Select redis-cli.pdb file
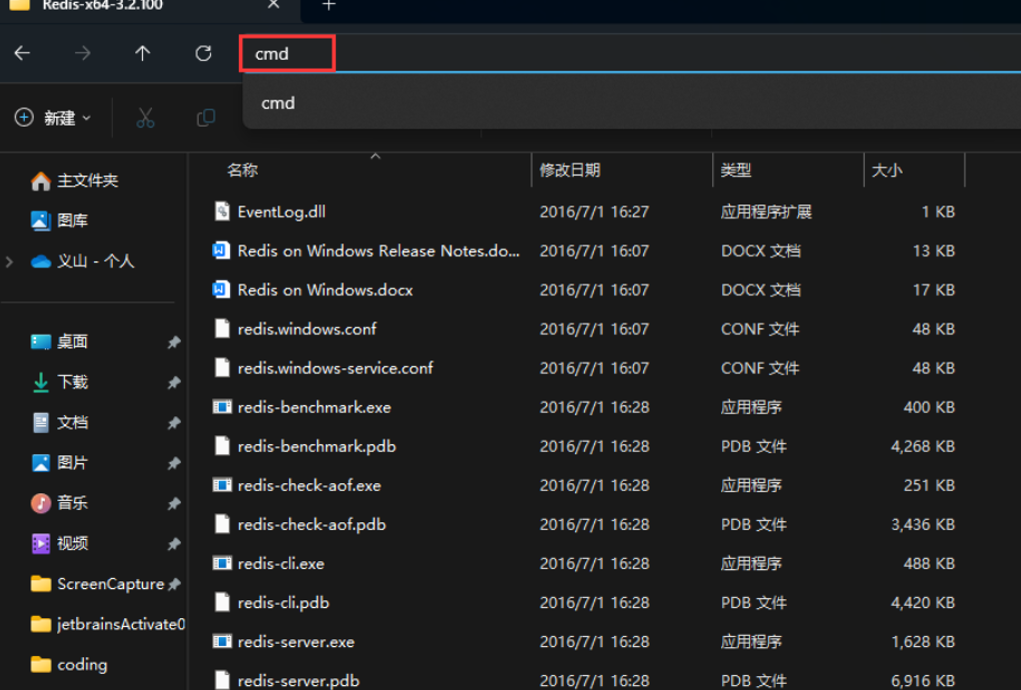 coord(283,602)
